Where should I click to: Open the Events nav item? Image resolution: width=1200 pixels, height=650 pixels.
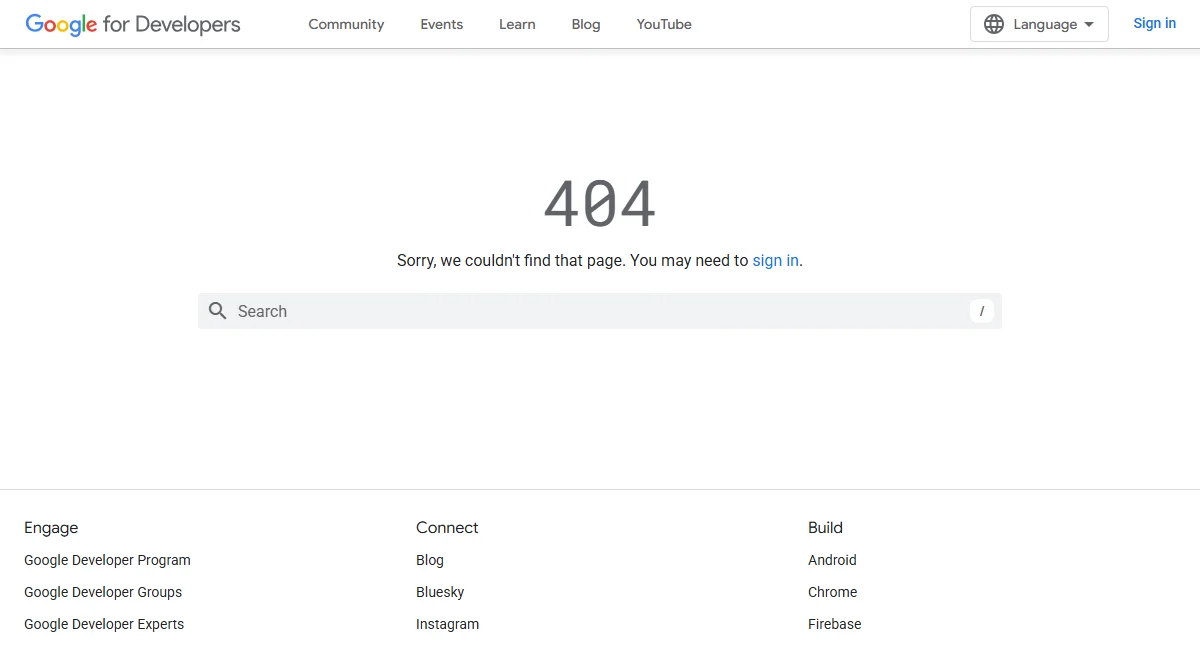(x=442, y=24)
